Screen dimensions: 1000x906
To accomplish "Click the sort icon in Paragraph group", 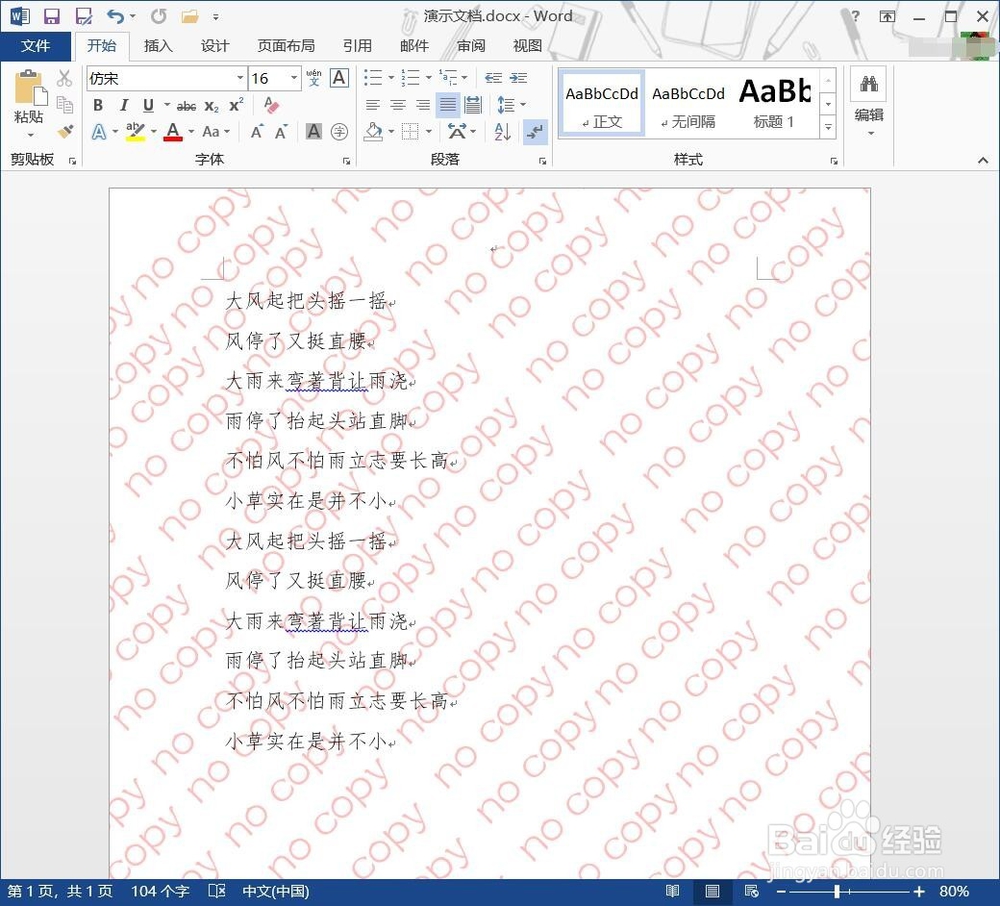I will 502,131.
